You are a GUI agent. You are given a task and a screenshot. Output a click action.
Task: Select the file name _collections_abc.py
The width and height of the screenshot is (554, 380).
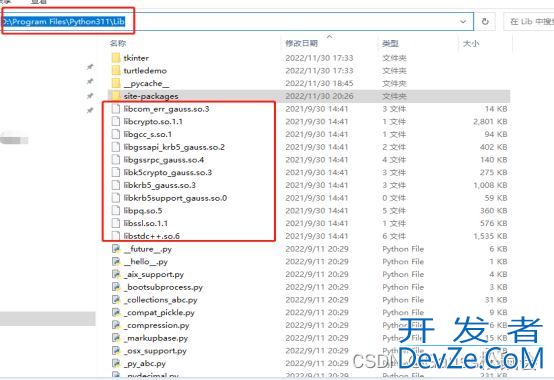pyautogui.click(x=160, y=300)
